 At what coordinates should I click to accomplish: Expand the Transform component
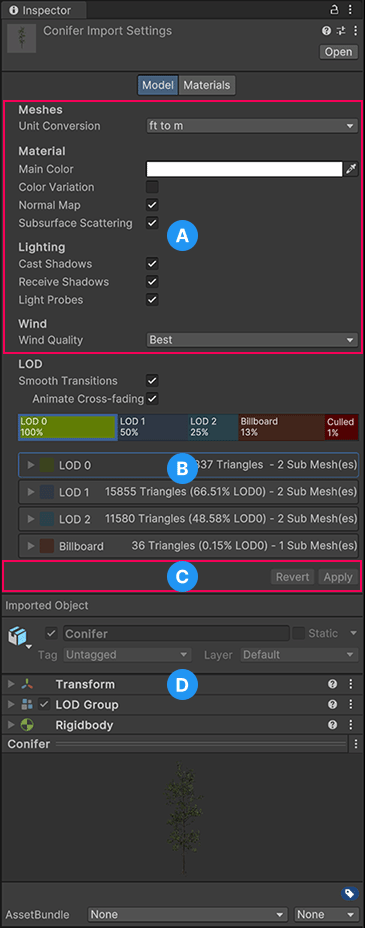pyautogui.click(x=11, y=684)
